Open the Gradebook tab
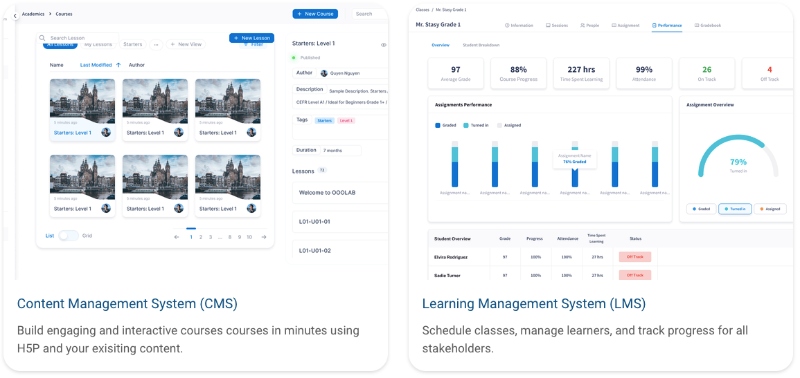Image resolution: width=800 pixels, height=378 pixels. 708,25
